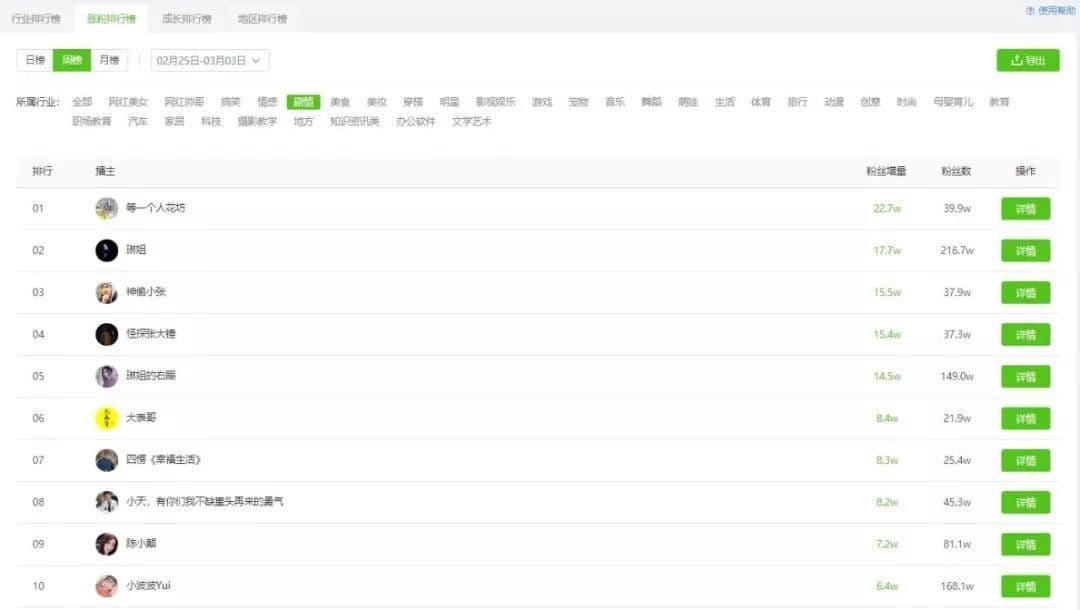Choose the 文学艺术 industry category
This screenshot has width=1080, height=610.
[x=471, y=122]
